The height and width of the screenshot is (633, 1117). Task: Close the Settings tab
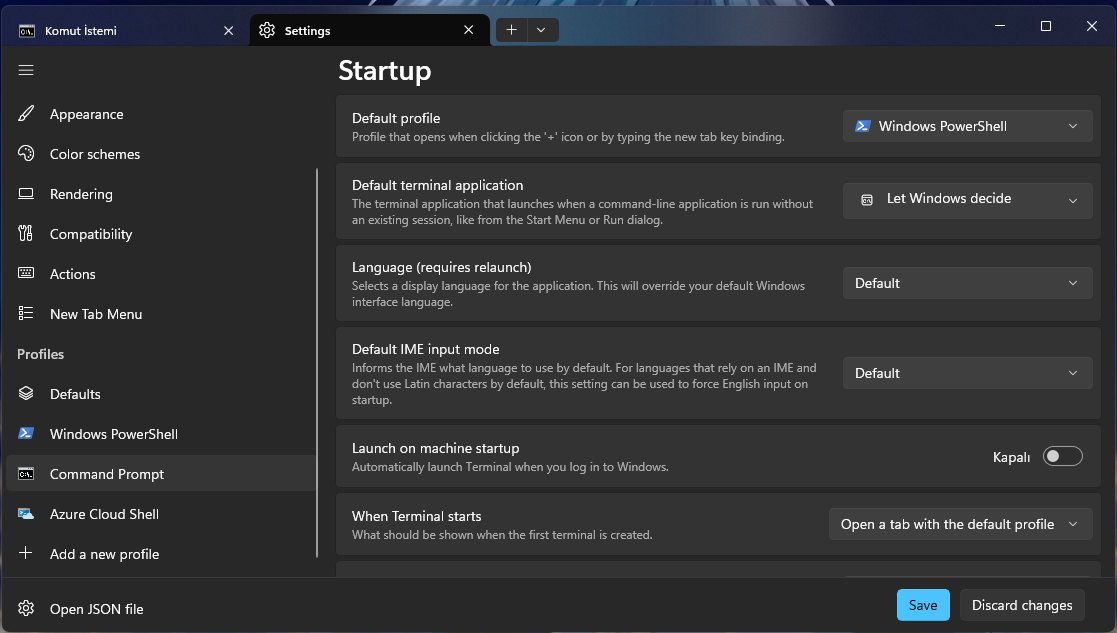[x=469, y=30]
